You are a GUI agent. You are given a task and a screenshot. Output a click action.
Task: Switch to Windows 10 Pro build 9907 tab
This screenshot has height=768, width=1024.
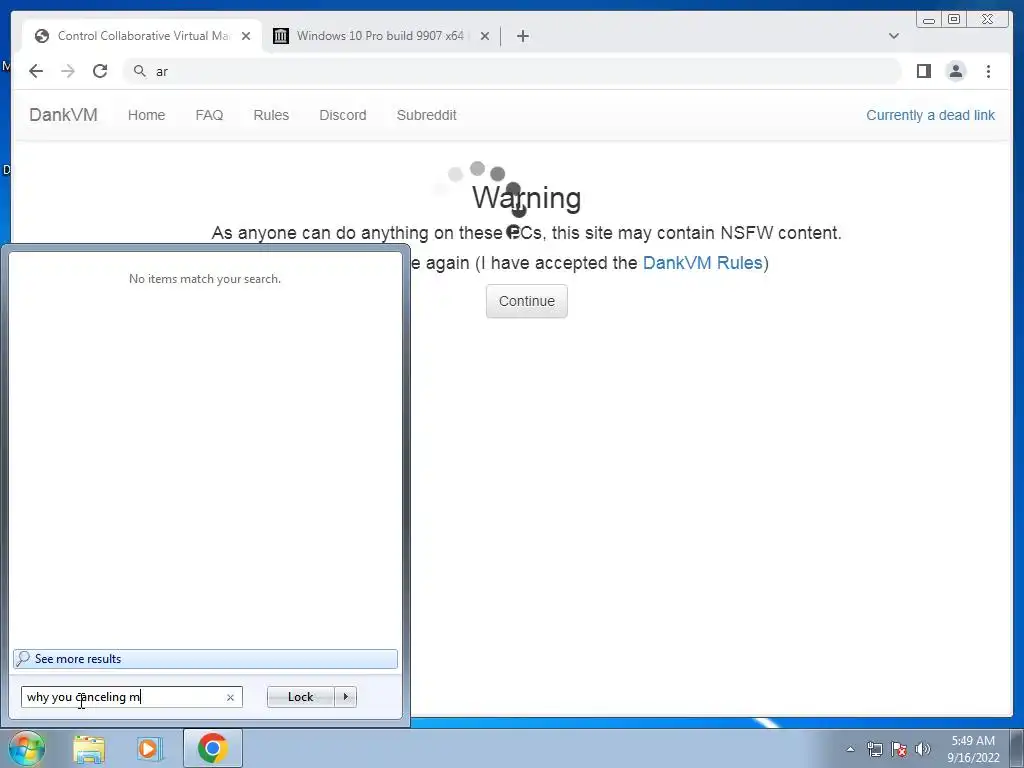[379, 36]
